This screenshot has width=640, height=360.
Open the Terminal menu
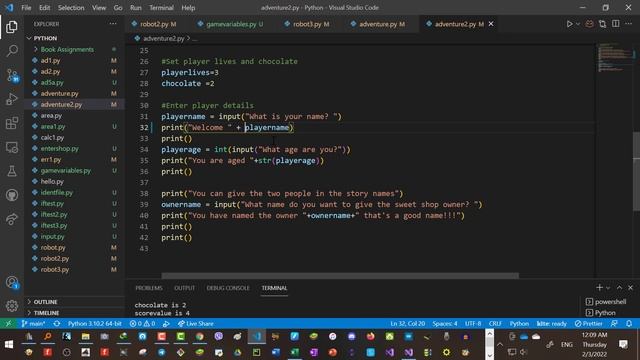pos(161,8)
